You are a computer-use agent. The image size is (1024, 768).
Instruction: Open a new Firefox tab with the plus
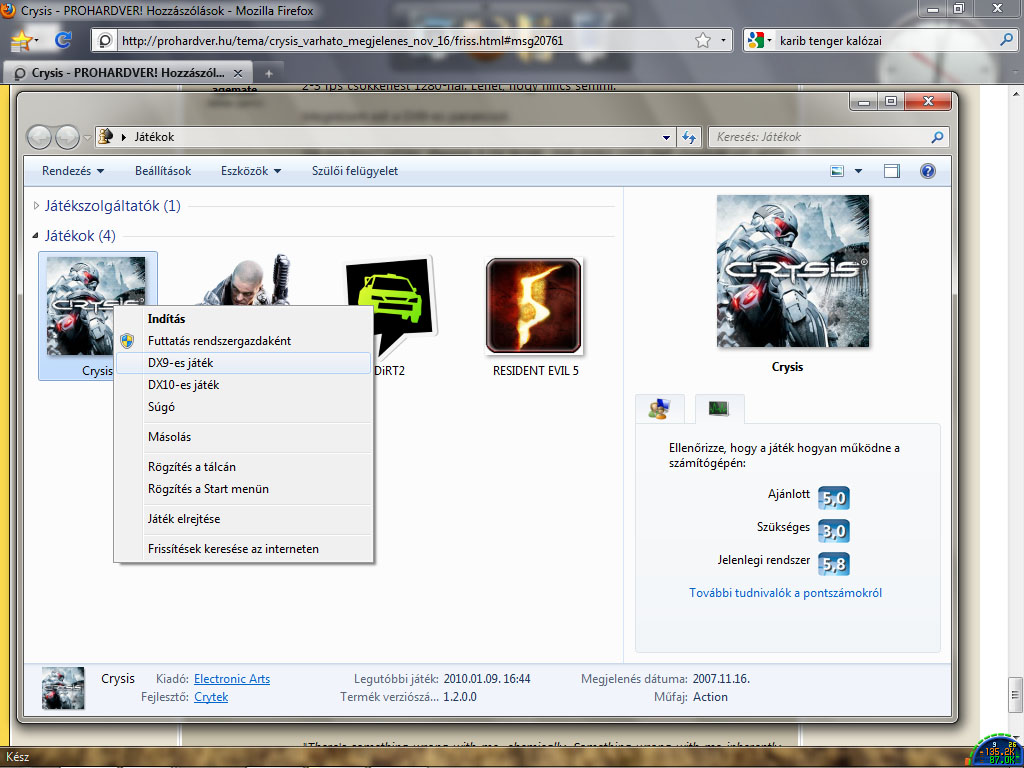click(268, 73)
